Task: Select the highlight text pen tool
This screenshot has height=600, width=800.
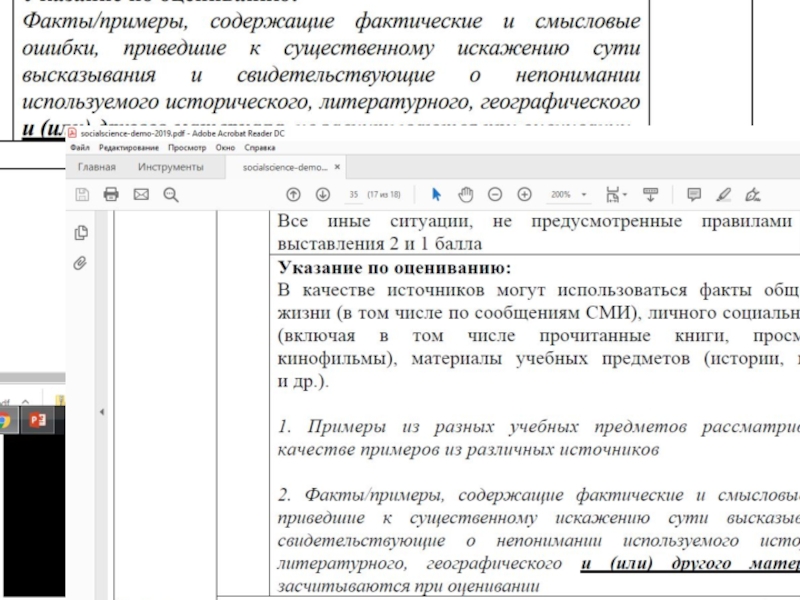Action: point(724,194)
